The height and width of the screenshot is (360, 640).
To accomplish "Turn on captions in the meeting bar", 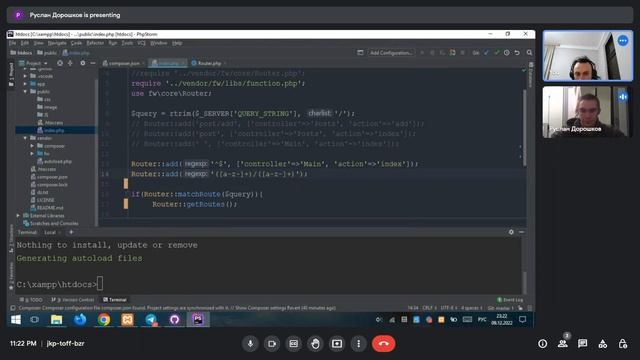I will pos(293,344).
